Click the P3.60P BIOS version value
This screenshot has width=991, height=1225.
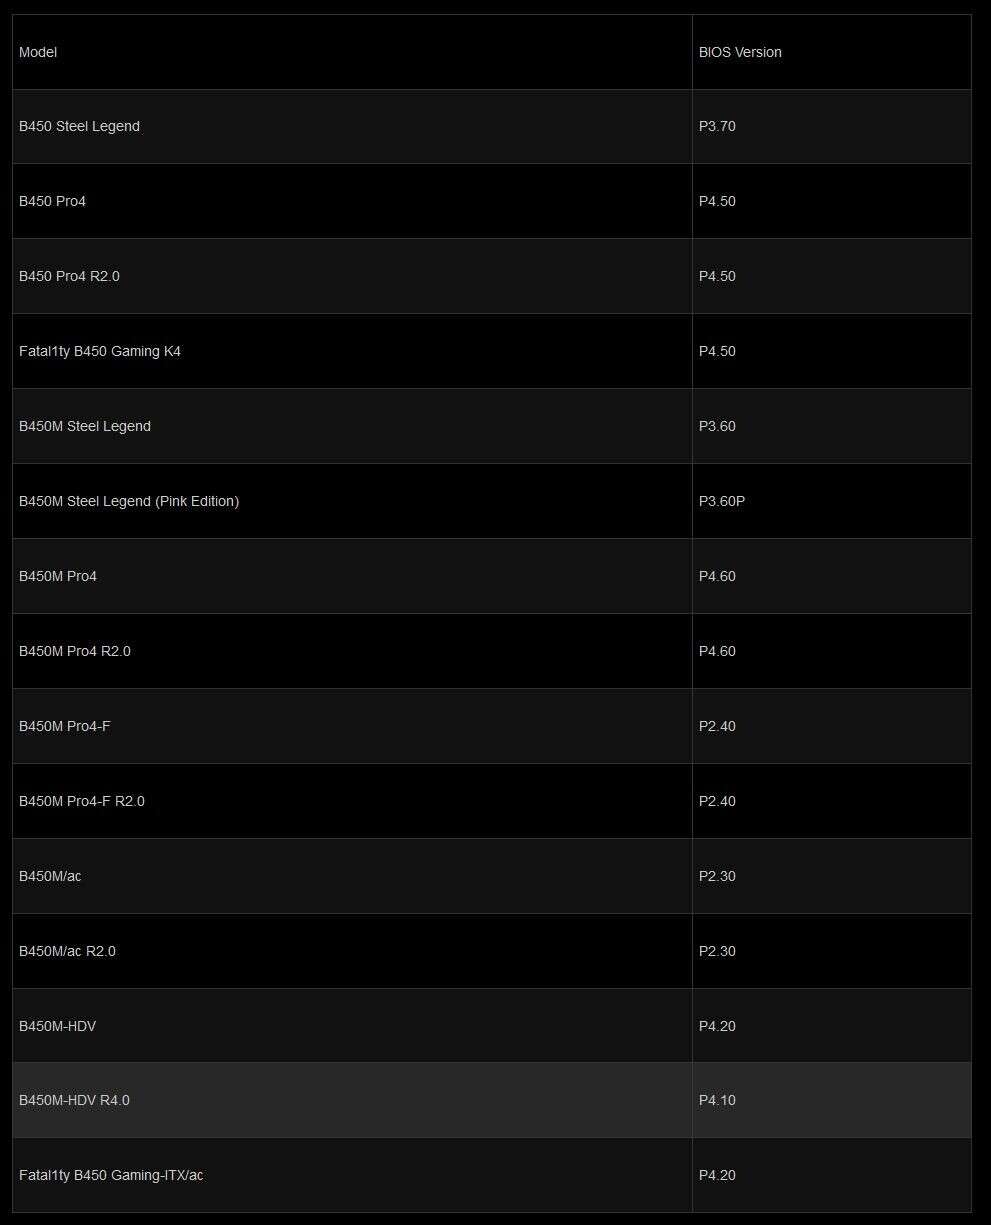(x=722, y=501)
